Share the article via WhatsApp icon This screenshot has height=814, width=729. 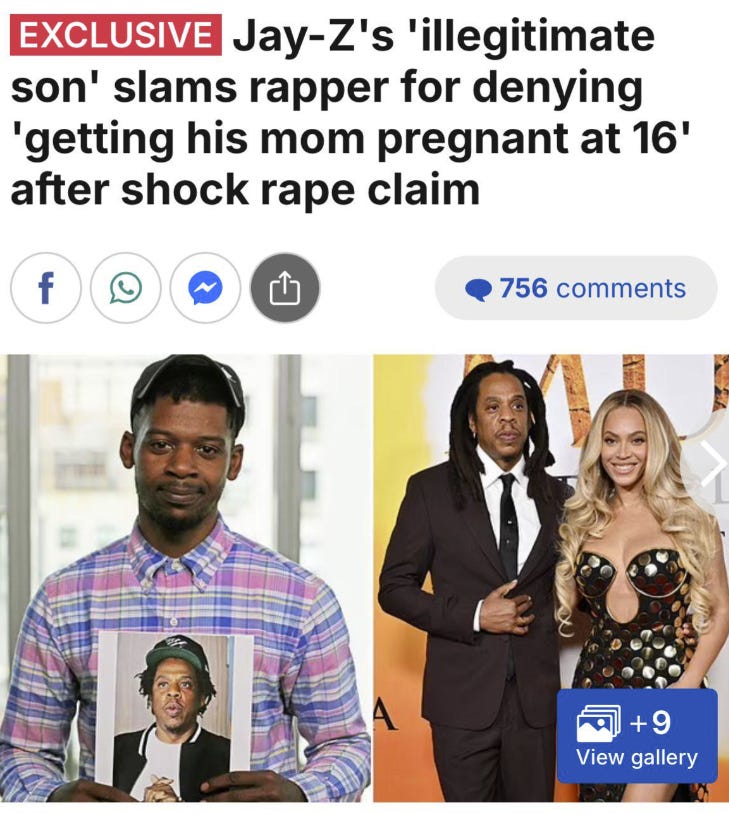[x=125, y=288]
